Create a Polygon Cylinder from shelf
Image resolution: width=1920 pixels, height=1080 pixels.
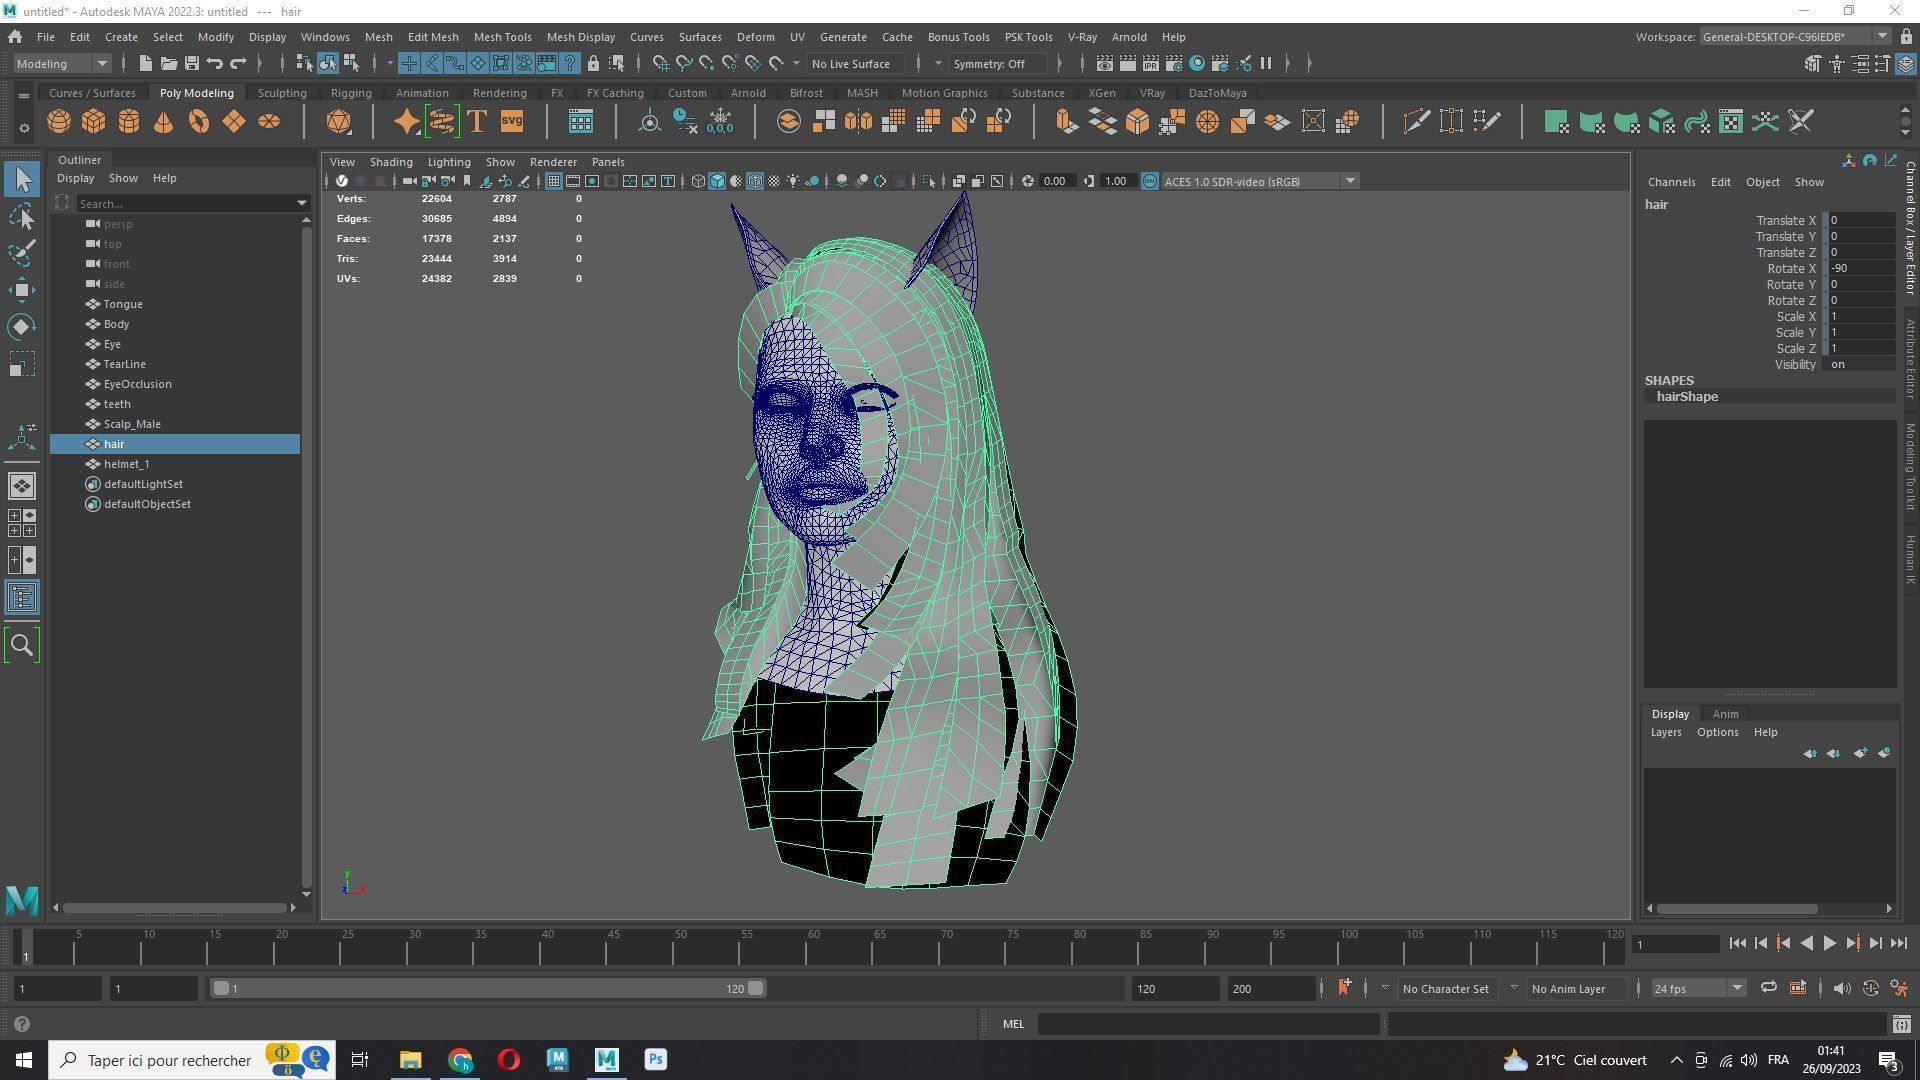(x=129, y=122)
